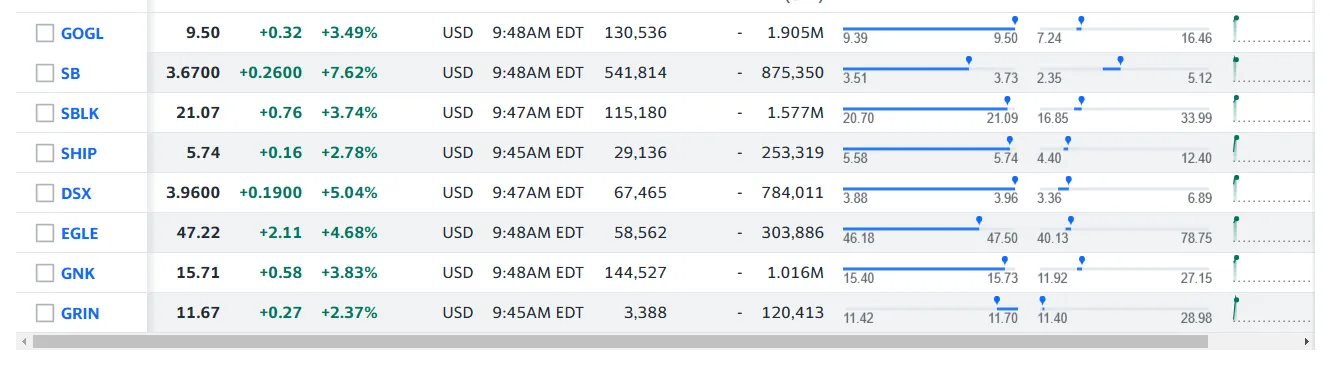
Task: Click the SB 52-week range marker
Action: click(1120, 61)
